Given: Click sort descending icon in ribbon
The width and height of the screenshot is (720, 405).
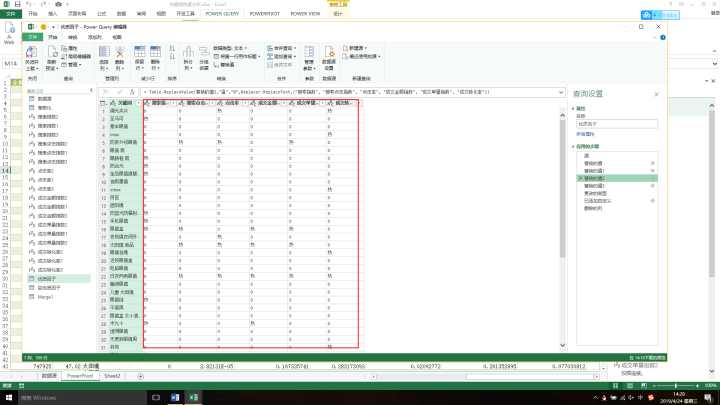Looking at the screenshot, I should 172,56.
